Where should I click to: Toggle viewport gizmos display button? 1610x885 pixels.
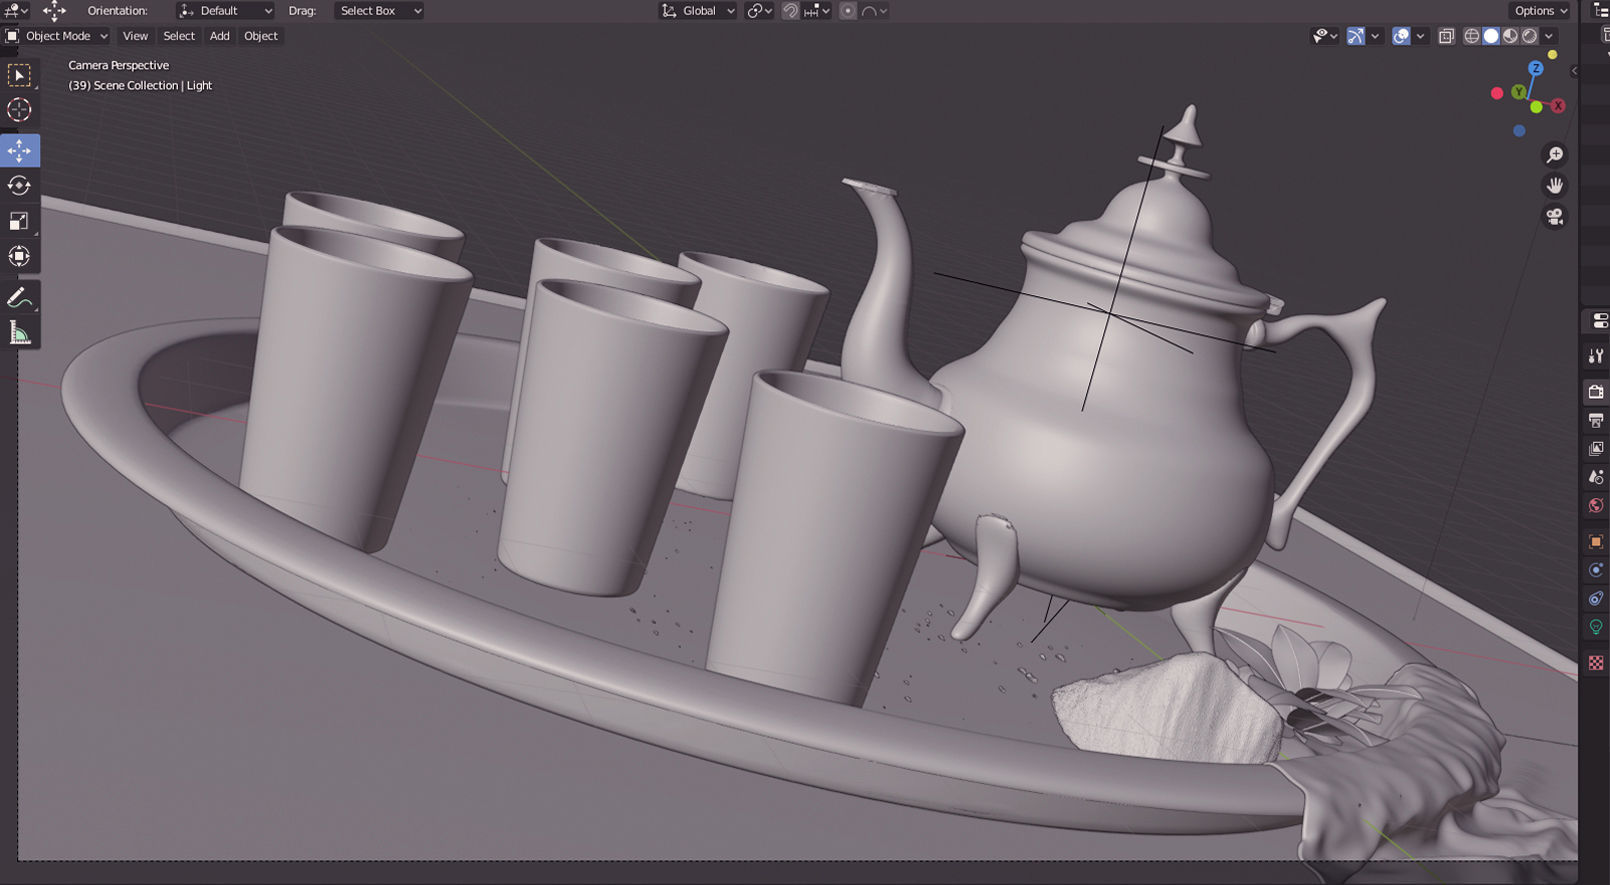coord(1356,36)
